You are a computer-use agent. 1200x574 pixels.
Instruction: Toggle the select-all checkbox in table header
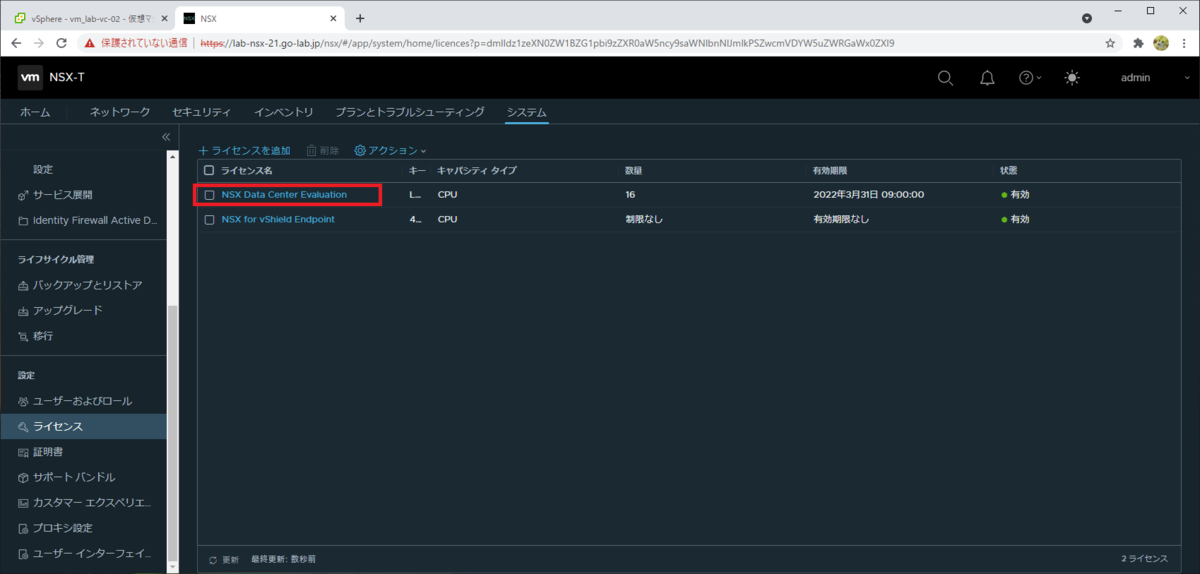coord(209,171)
